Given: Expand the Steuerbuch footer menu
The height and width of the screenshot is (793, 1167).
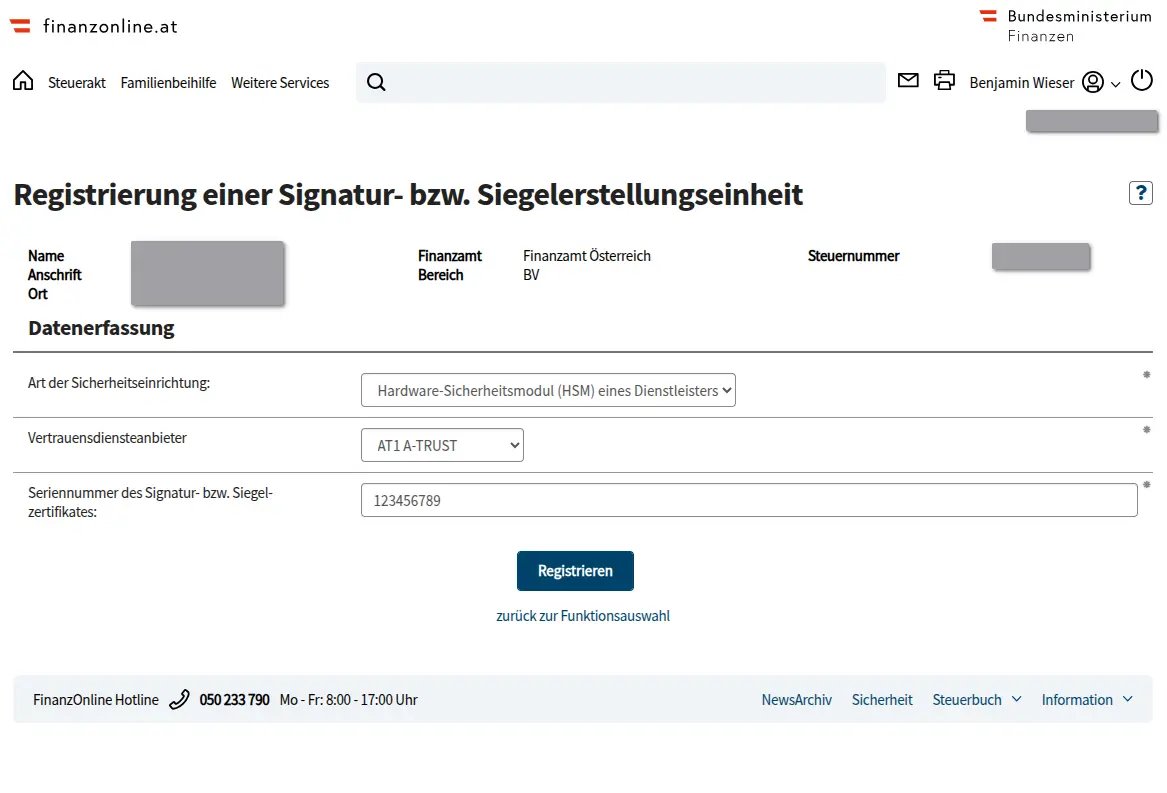Looking at the screenshot, I should [976, 699].
